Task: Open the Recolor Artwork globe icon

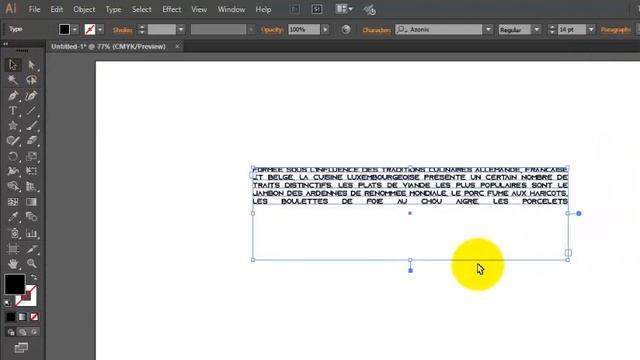Action: pos(346,29)
